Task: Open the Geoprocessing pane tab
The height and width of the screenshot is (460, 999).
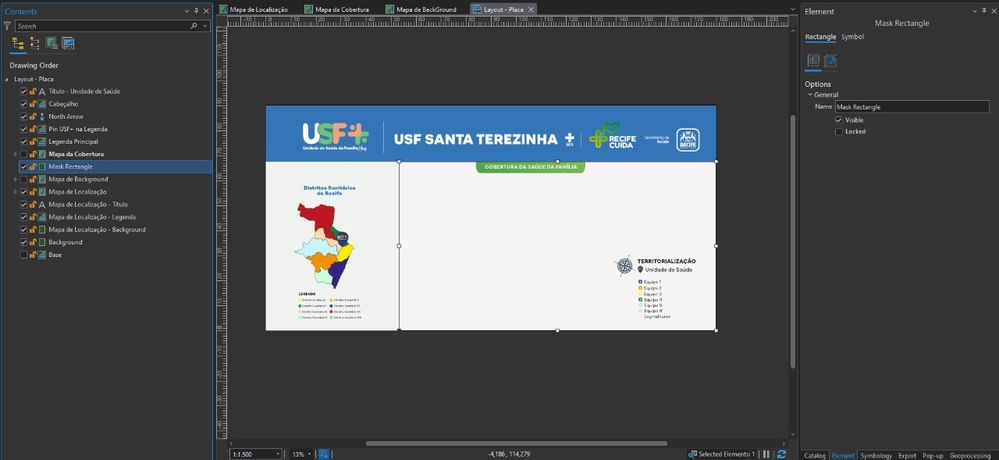Action: 970,456
